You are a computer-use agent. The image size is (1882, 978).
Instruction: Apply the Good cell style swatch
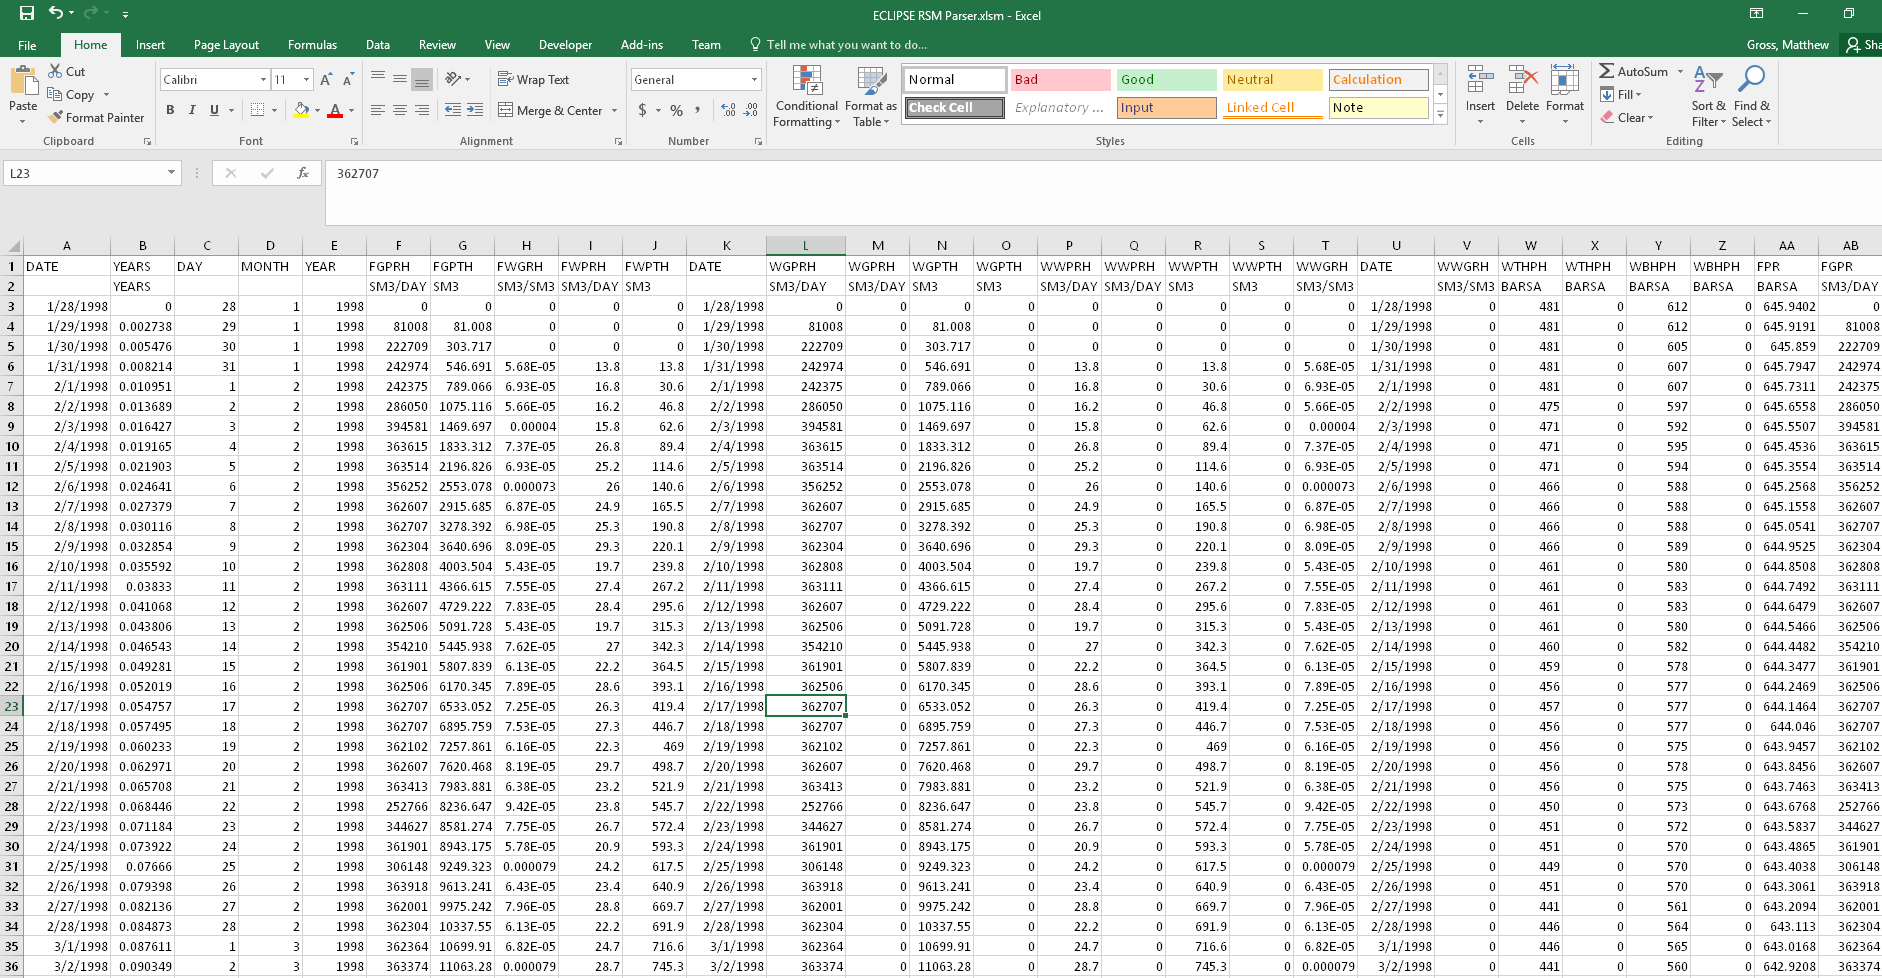pos(1165,80)
